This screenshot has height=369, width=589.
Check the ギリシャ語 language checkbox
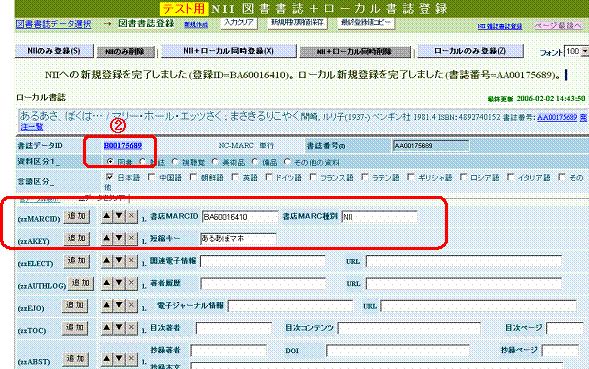coord(411,177)
